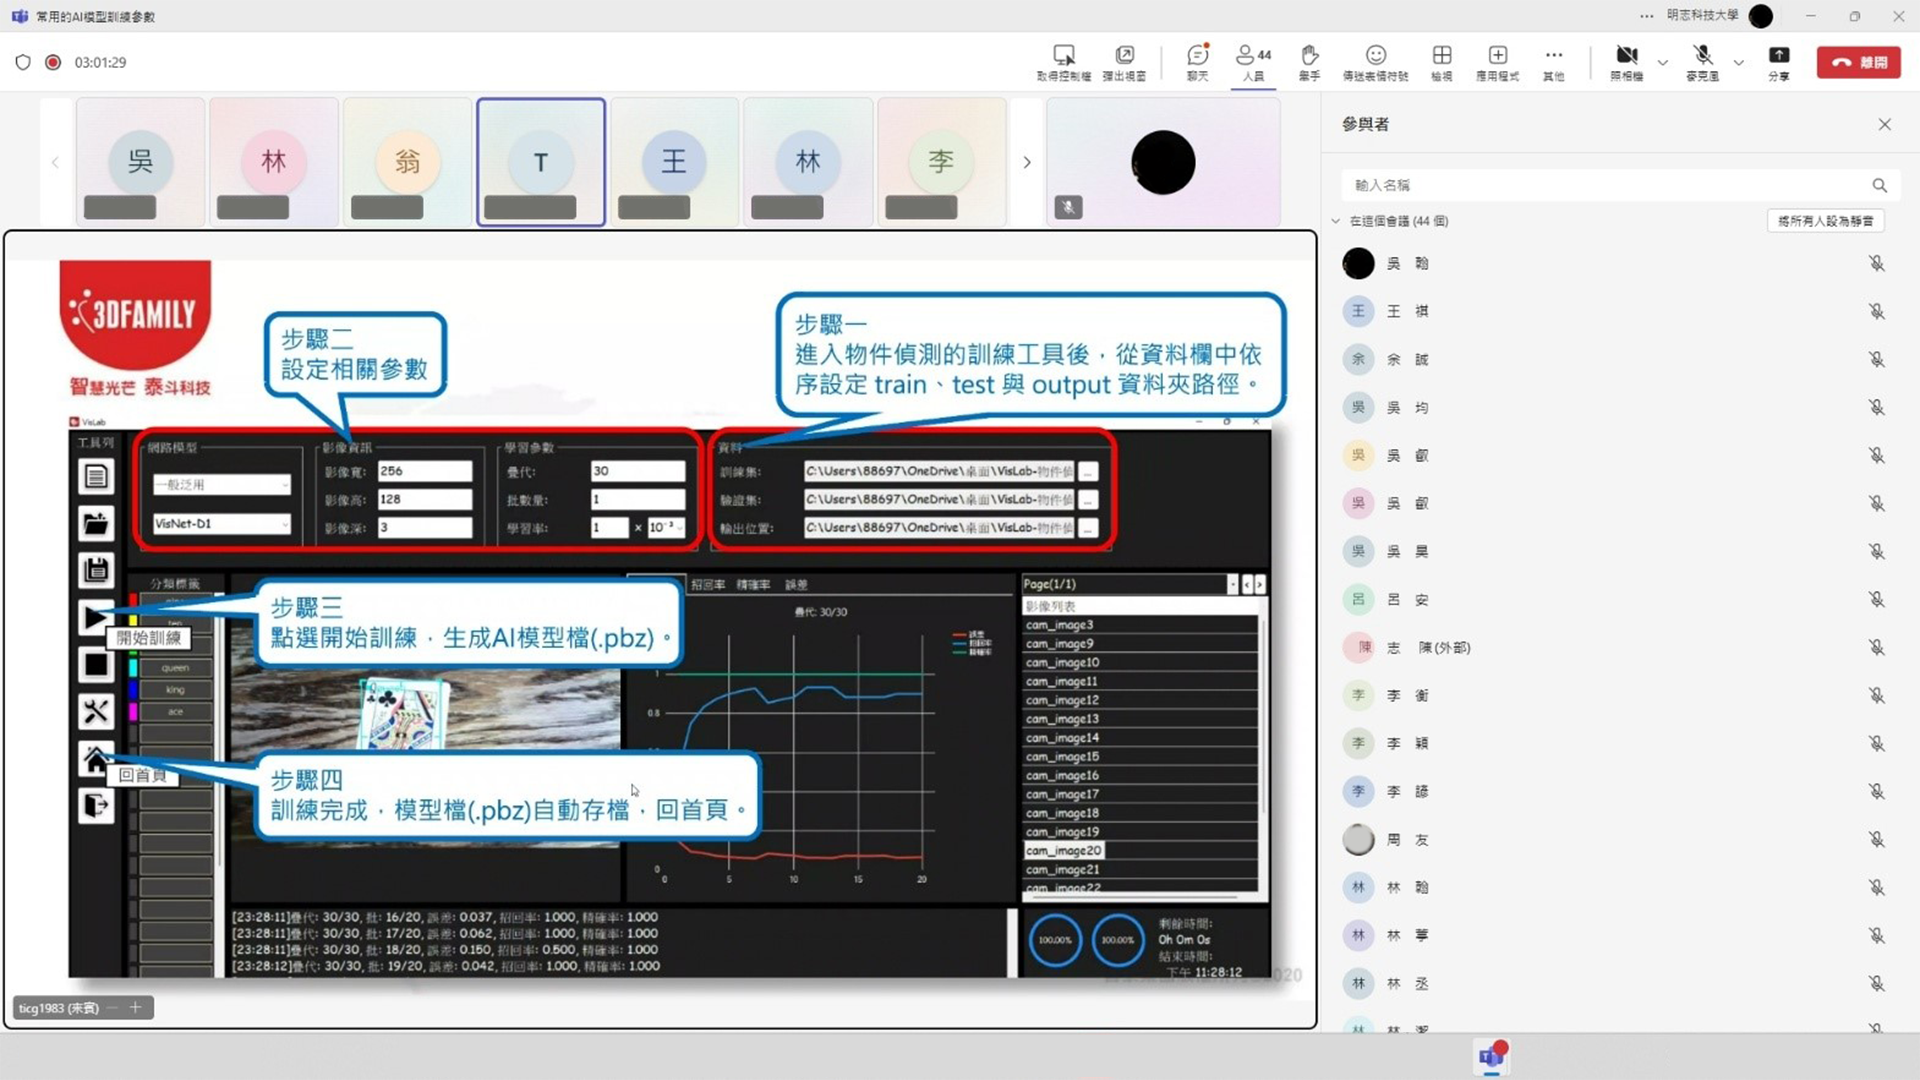
Task: Click the red 離開 leave button
Action: (1858, 62)
